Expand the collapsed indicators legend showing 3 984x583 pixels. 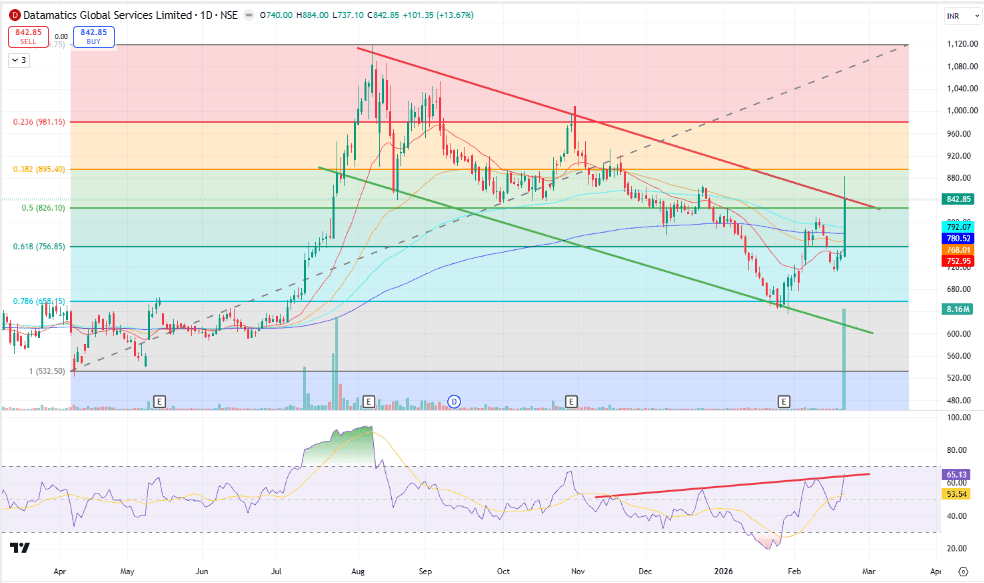19,60
